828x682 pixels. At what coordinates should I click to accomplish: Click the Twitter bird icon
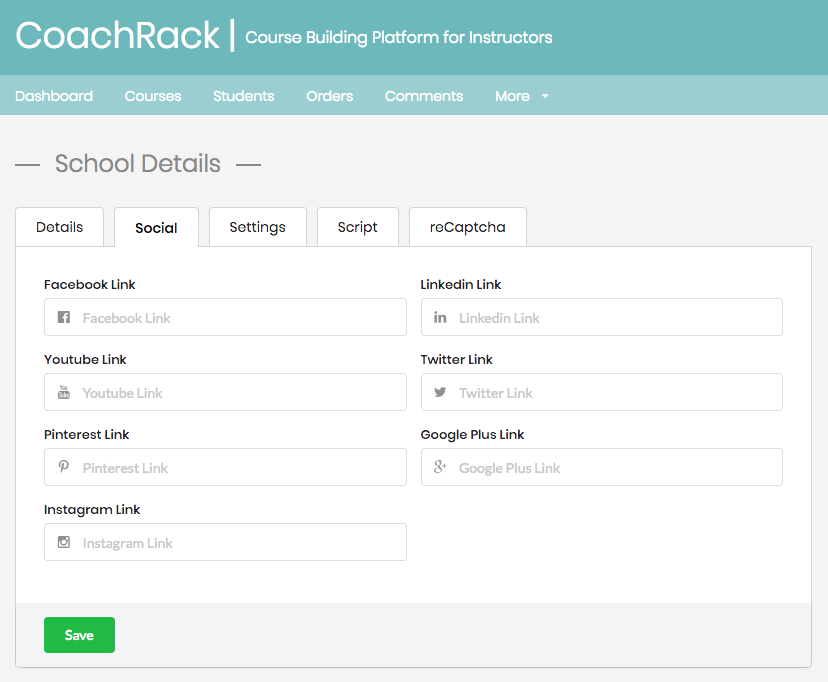pyautogui.click(x=440, y=392)
